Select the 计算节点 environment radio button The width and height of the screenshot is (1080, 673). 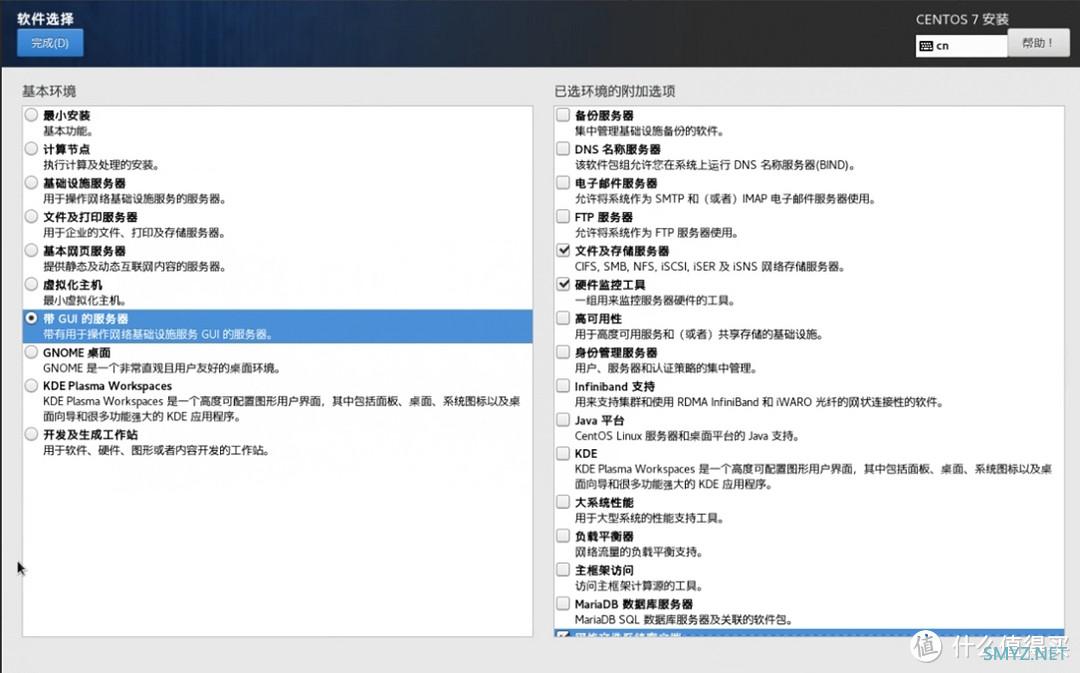click(31, 149)
